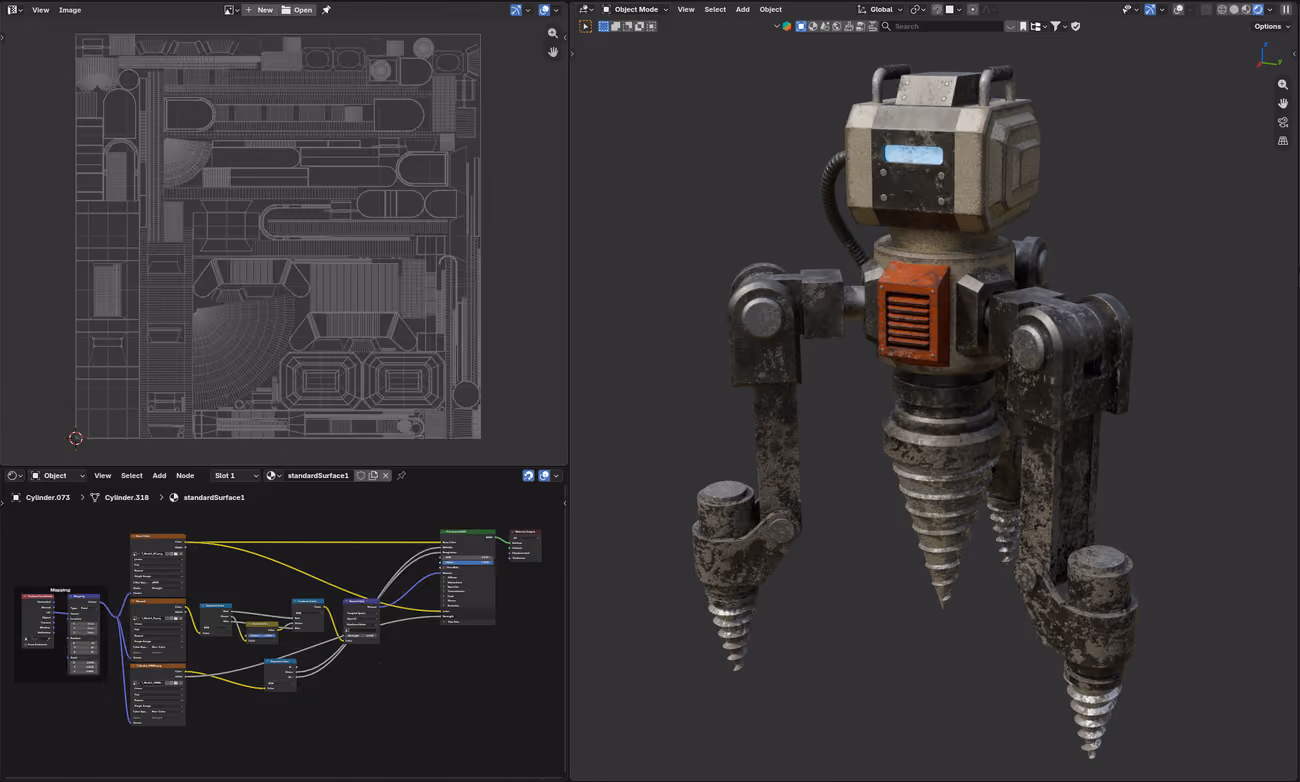This screenshot has height=782, width=1300.
Task: Open Image menu in image editor
Action: pyautogui.click(x=70, y=10)
